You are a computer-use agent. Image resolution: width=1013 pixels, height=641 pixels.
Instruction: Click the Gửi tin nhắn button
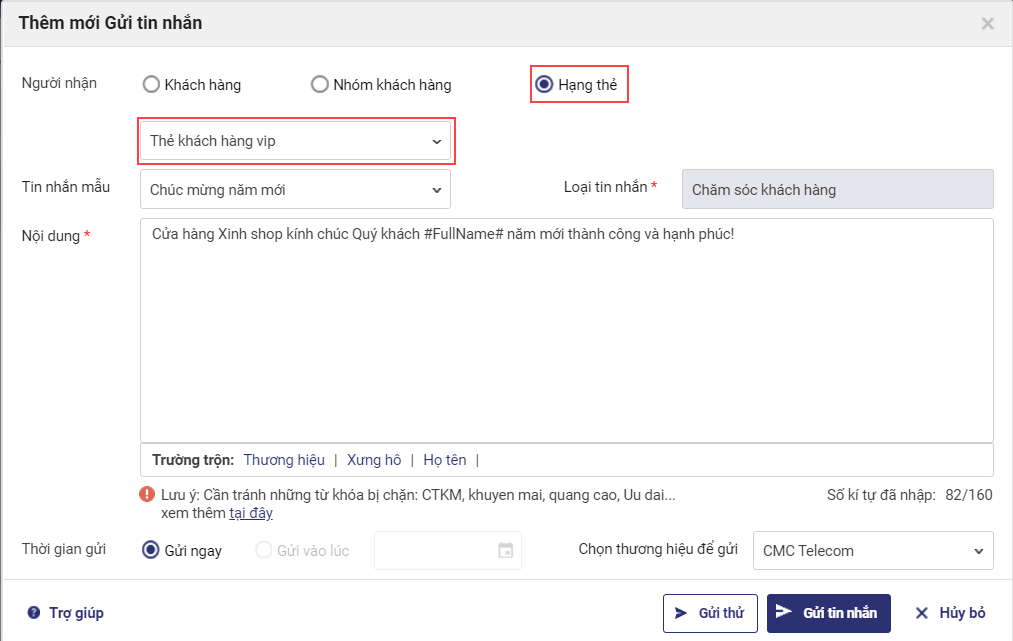coord(828,613)
